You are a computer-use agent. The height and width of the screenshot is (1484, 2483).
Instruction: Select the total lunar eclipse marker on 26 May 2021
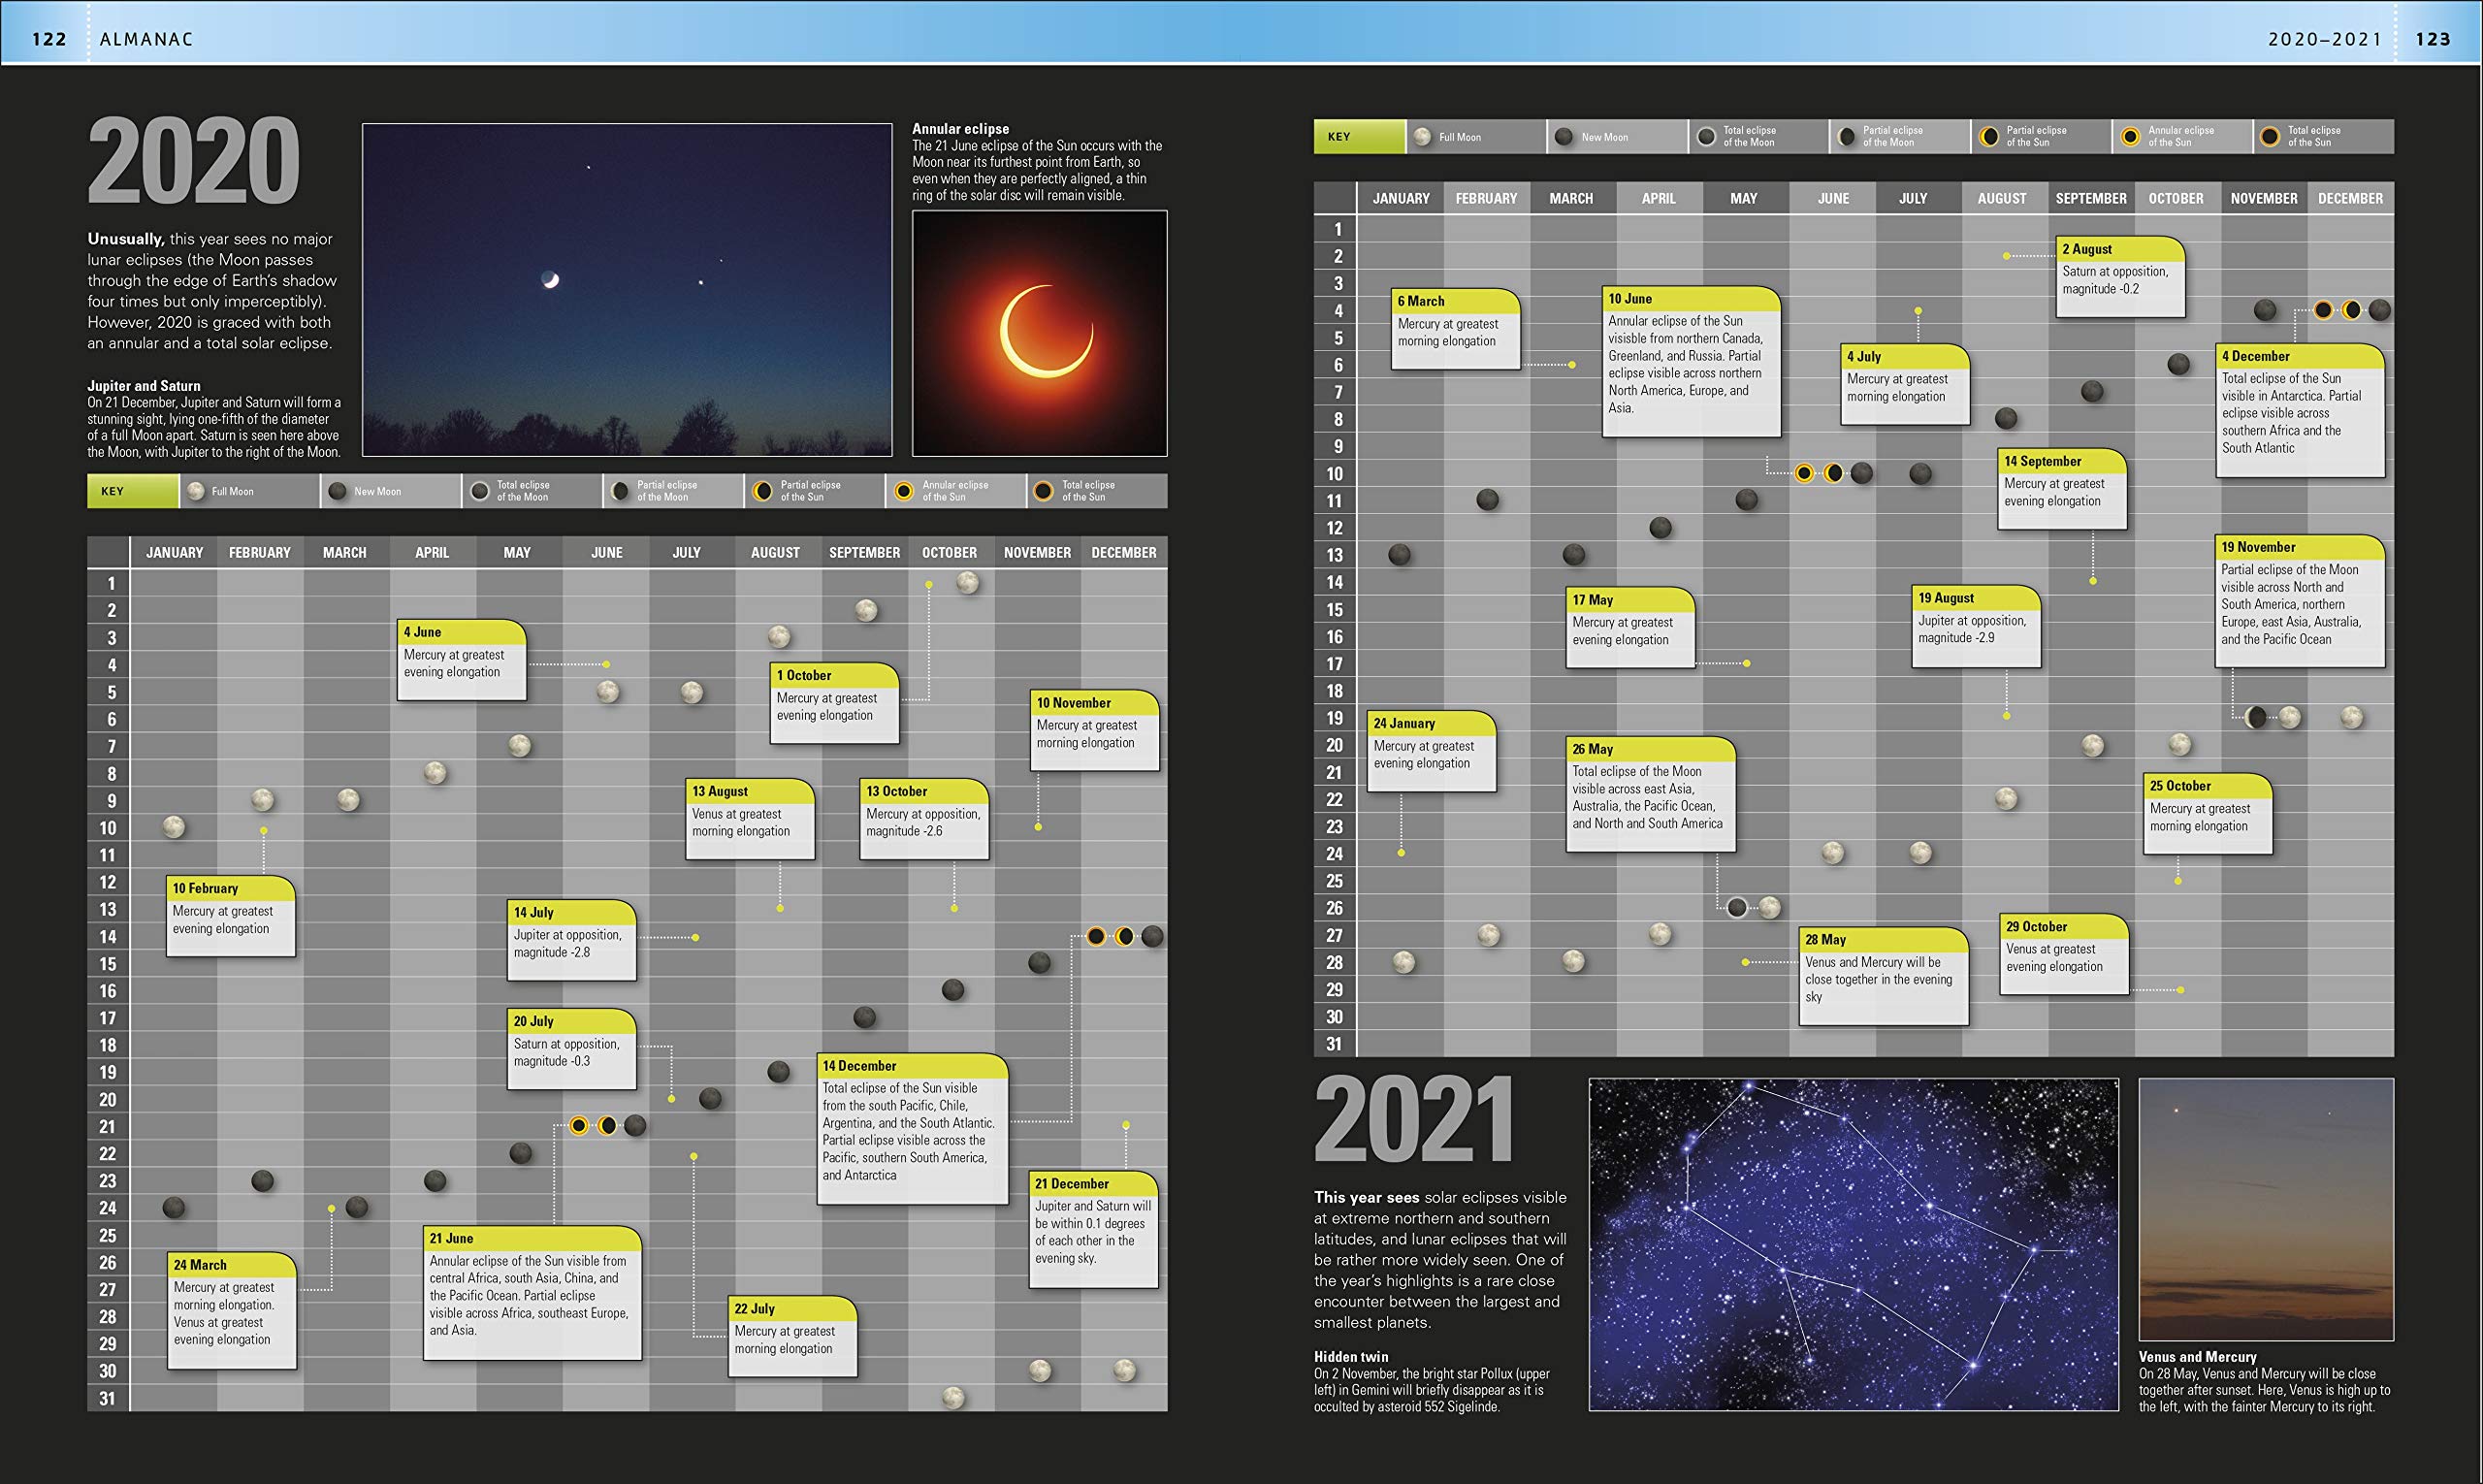pyautogui.click(x=1738, y=908)
